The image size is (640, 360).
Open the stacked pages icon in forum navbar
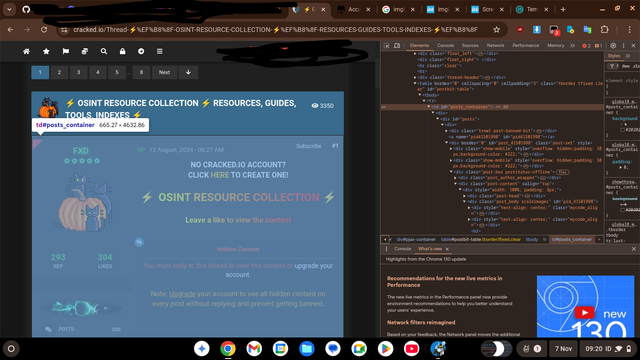pyautogui.click(x=85, y=51)
